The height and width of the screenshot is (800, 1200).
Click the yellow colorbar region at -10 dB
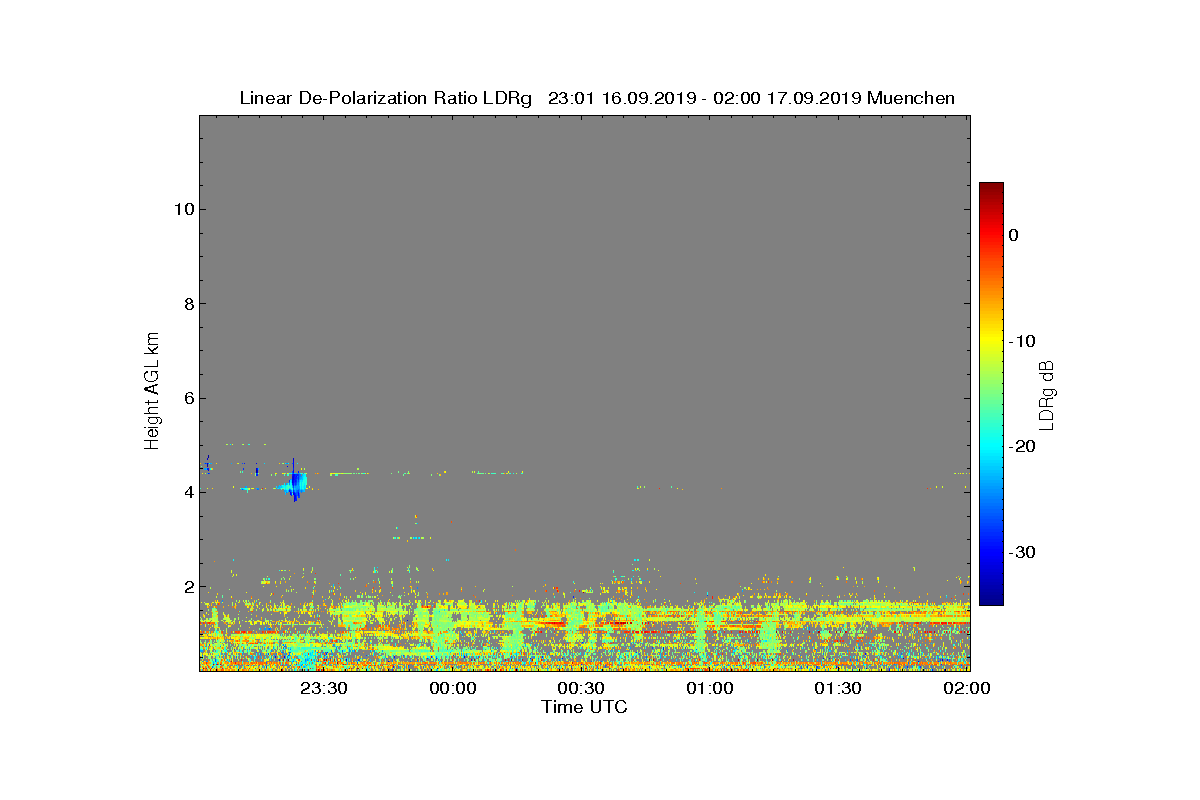point(991,340)
